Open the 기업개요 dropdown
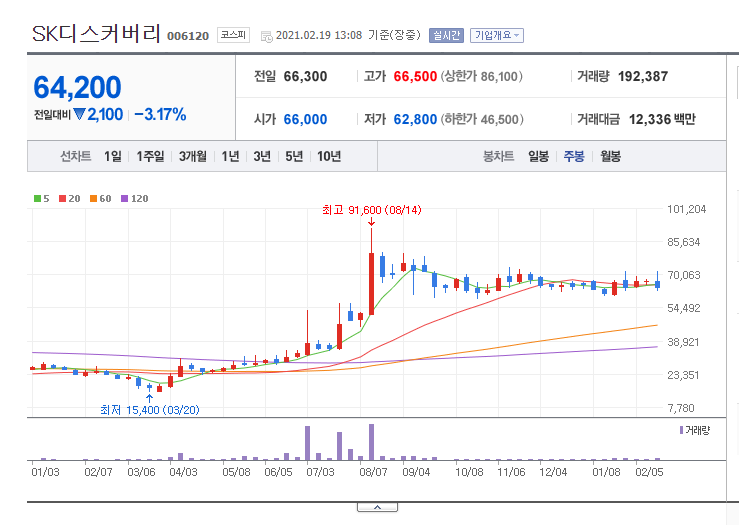The image size is (739, 525). (497, 35)
